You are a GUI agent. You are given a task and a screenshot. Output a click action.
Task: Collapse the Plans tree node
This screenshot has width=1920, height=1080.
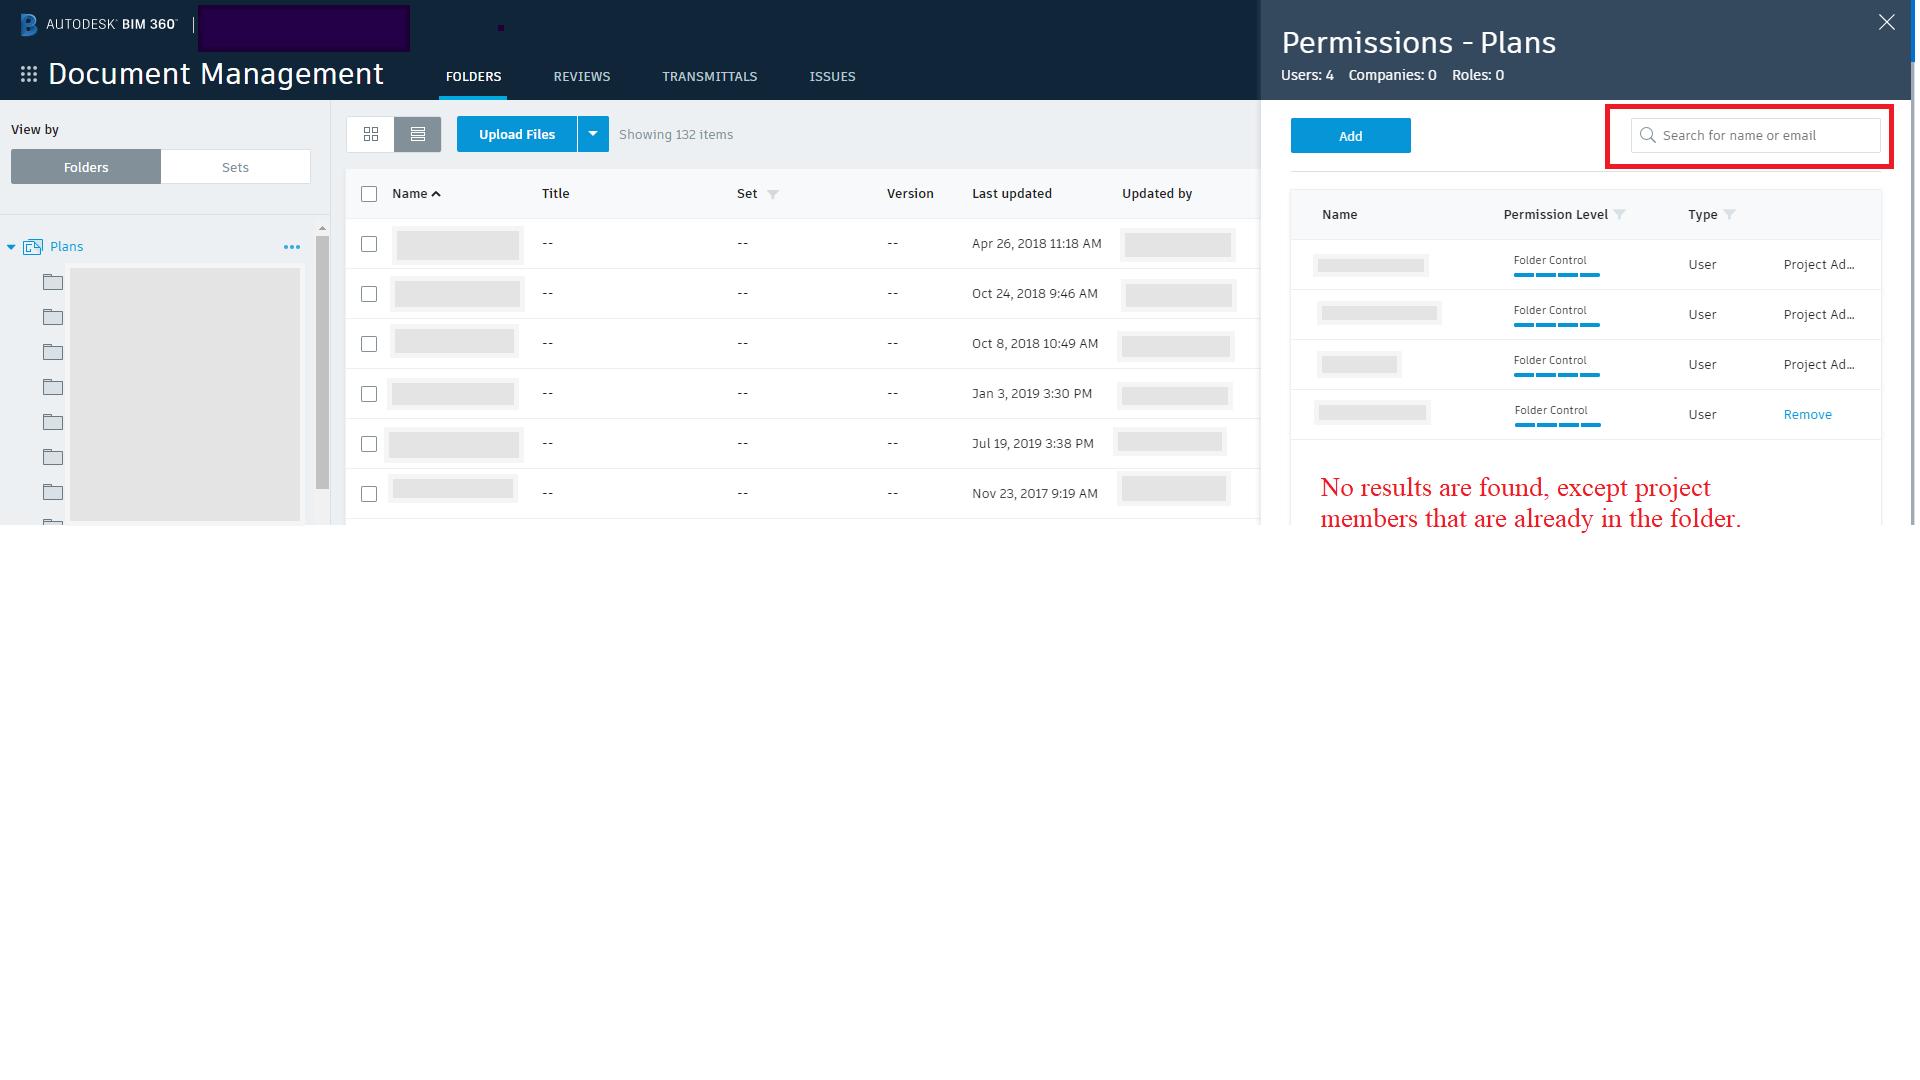[11, 247]
